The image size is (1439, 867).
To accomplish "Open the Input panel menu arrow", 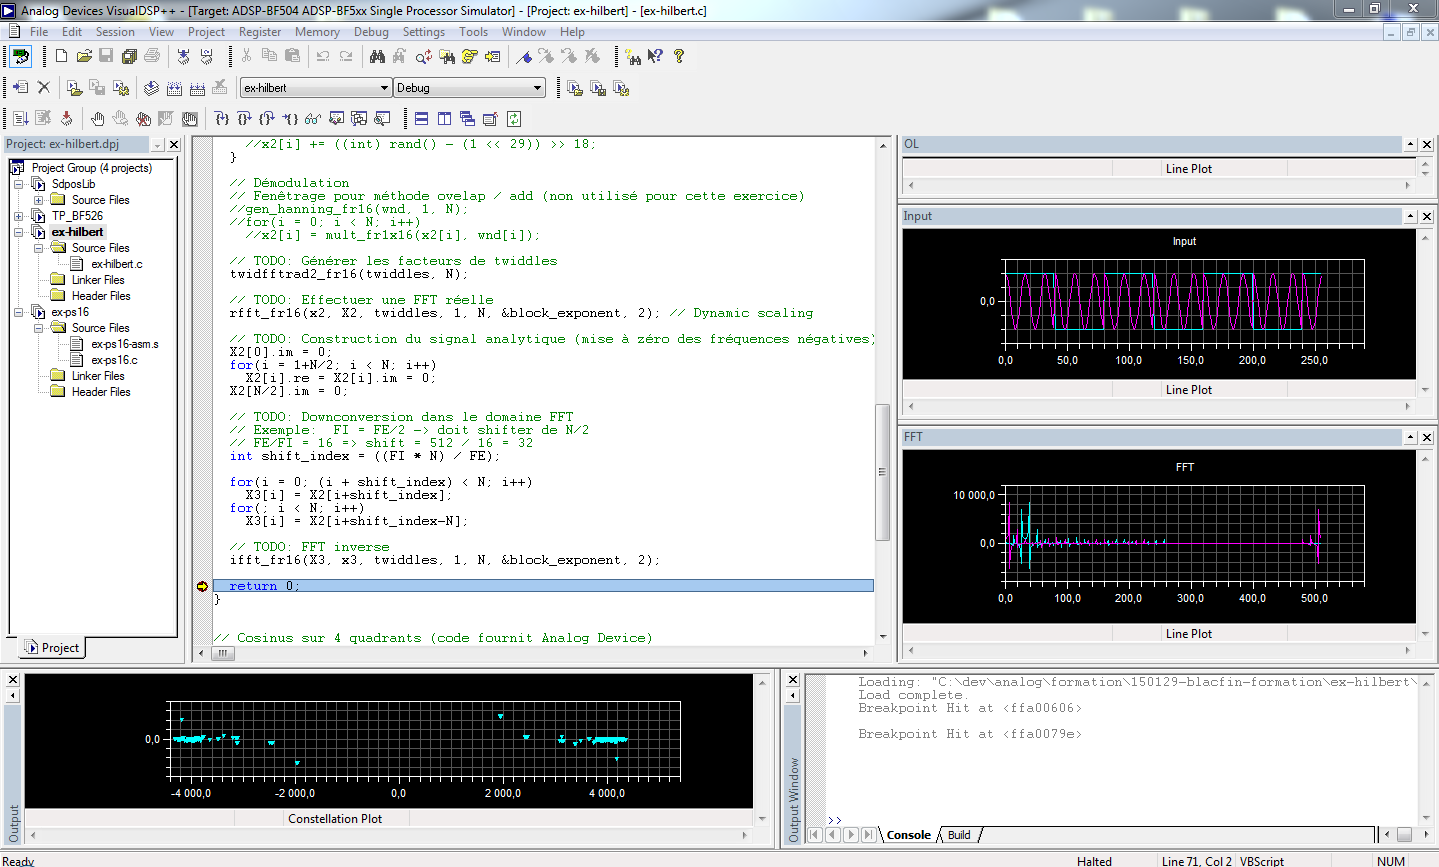I will [x=1410, y=216].
